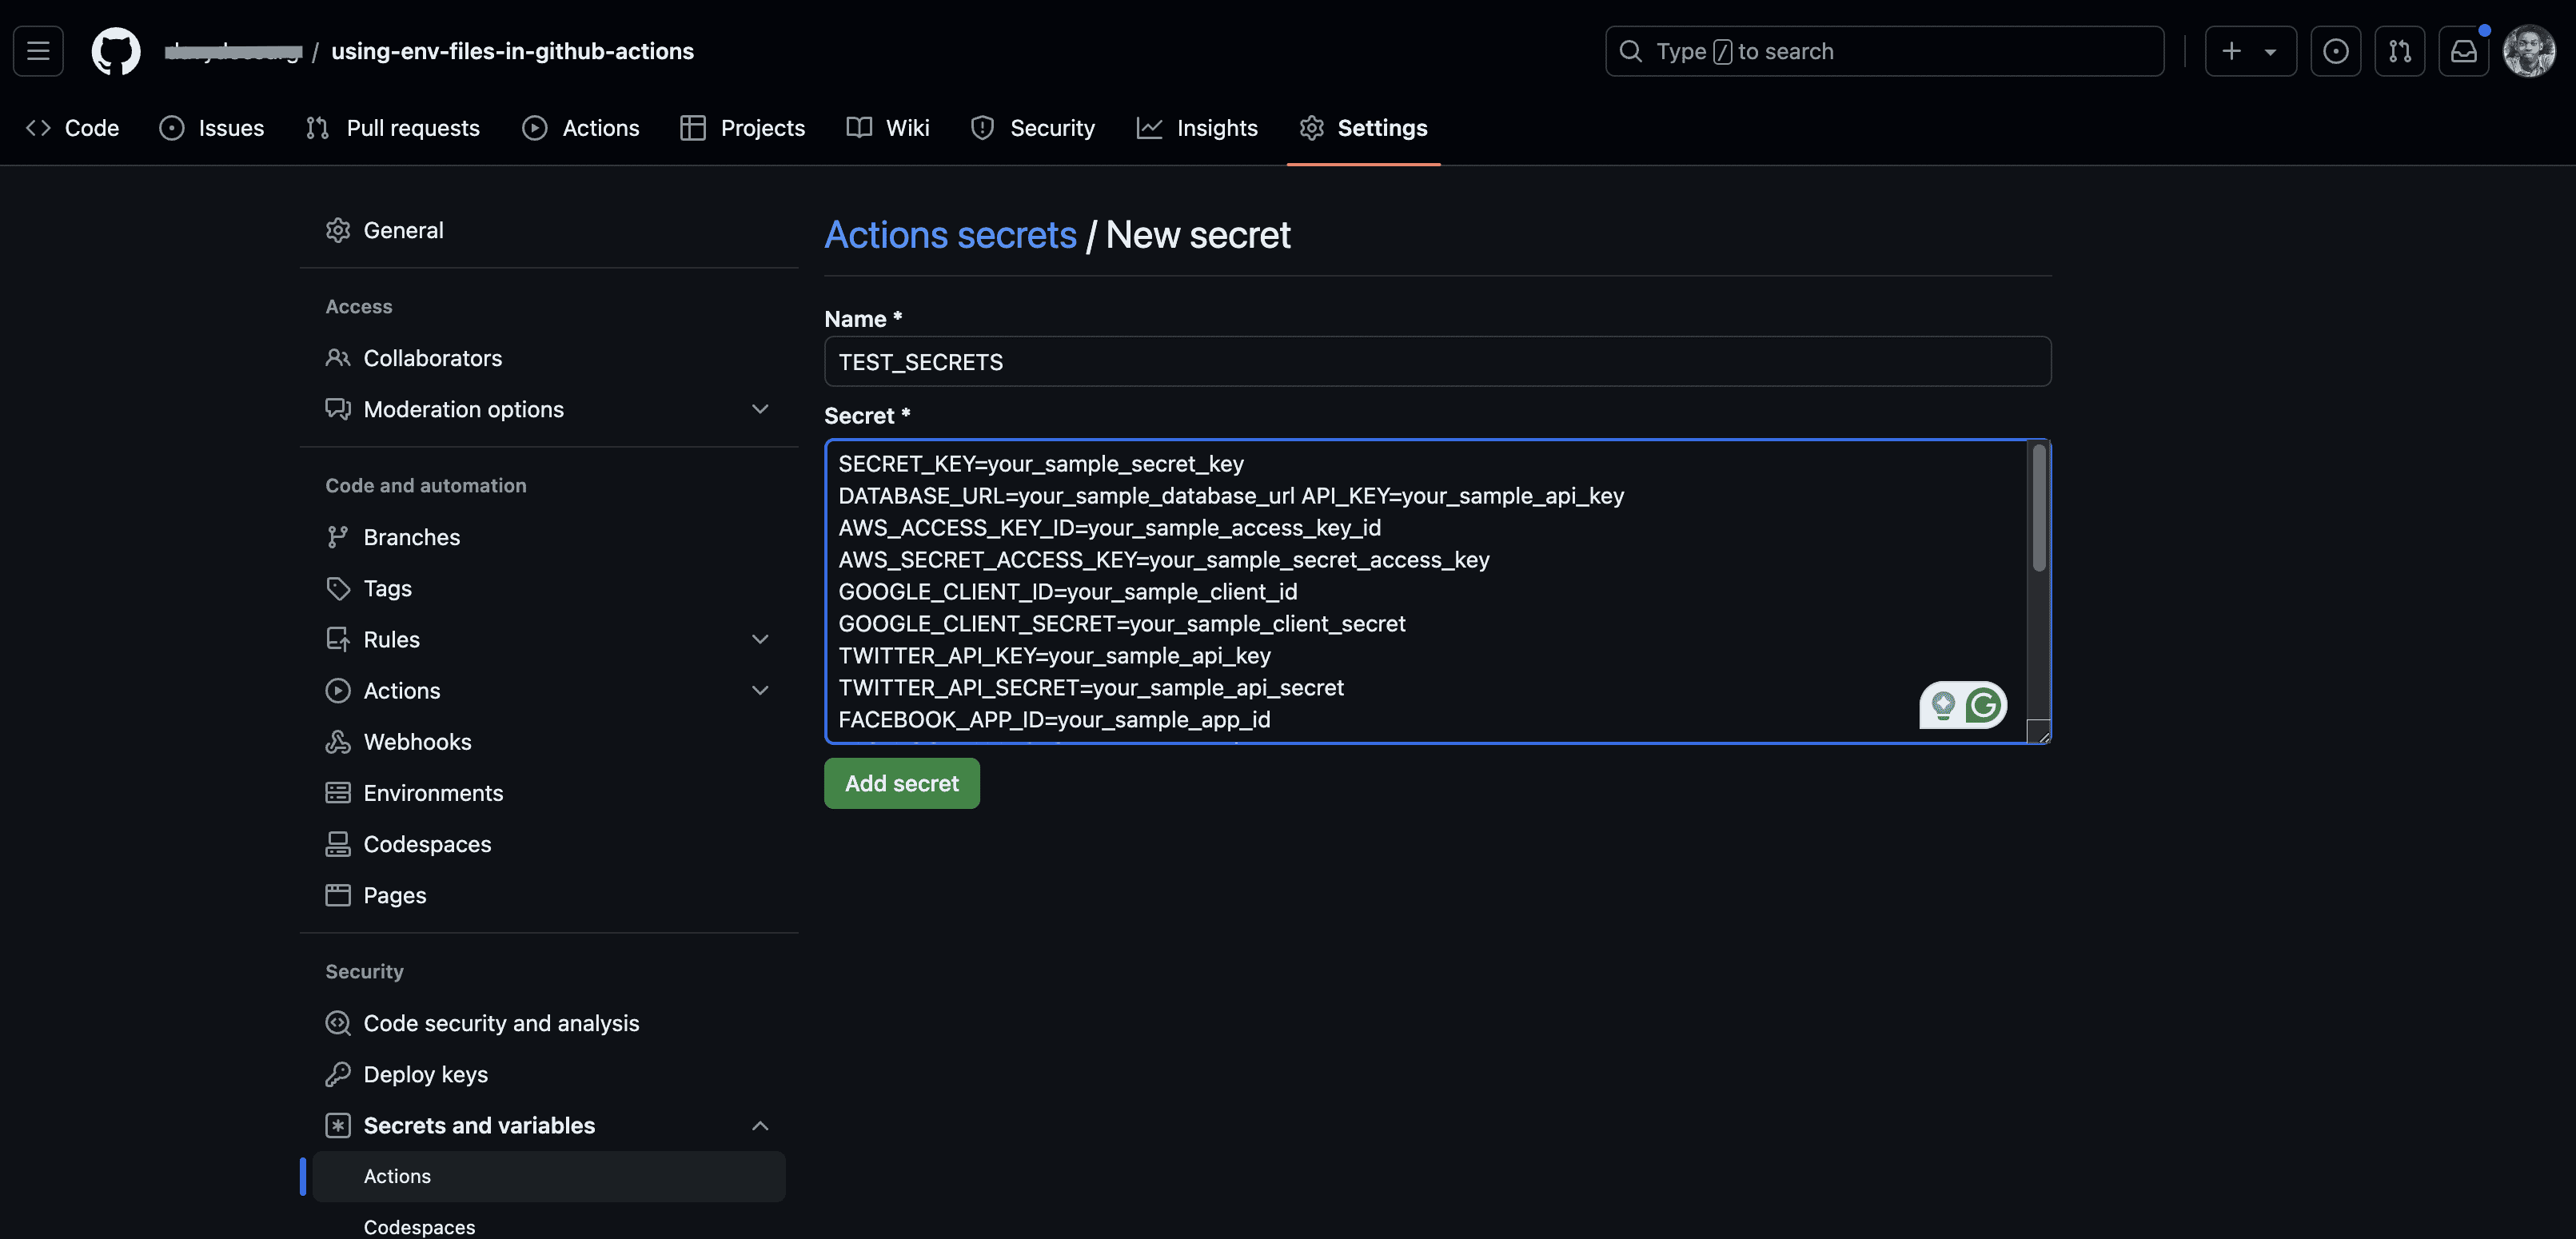Switch to the Issues tab

pyautogui.click(x=212, y=128)
